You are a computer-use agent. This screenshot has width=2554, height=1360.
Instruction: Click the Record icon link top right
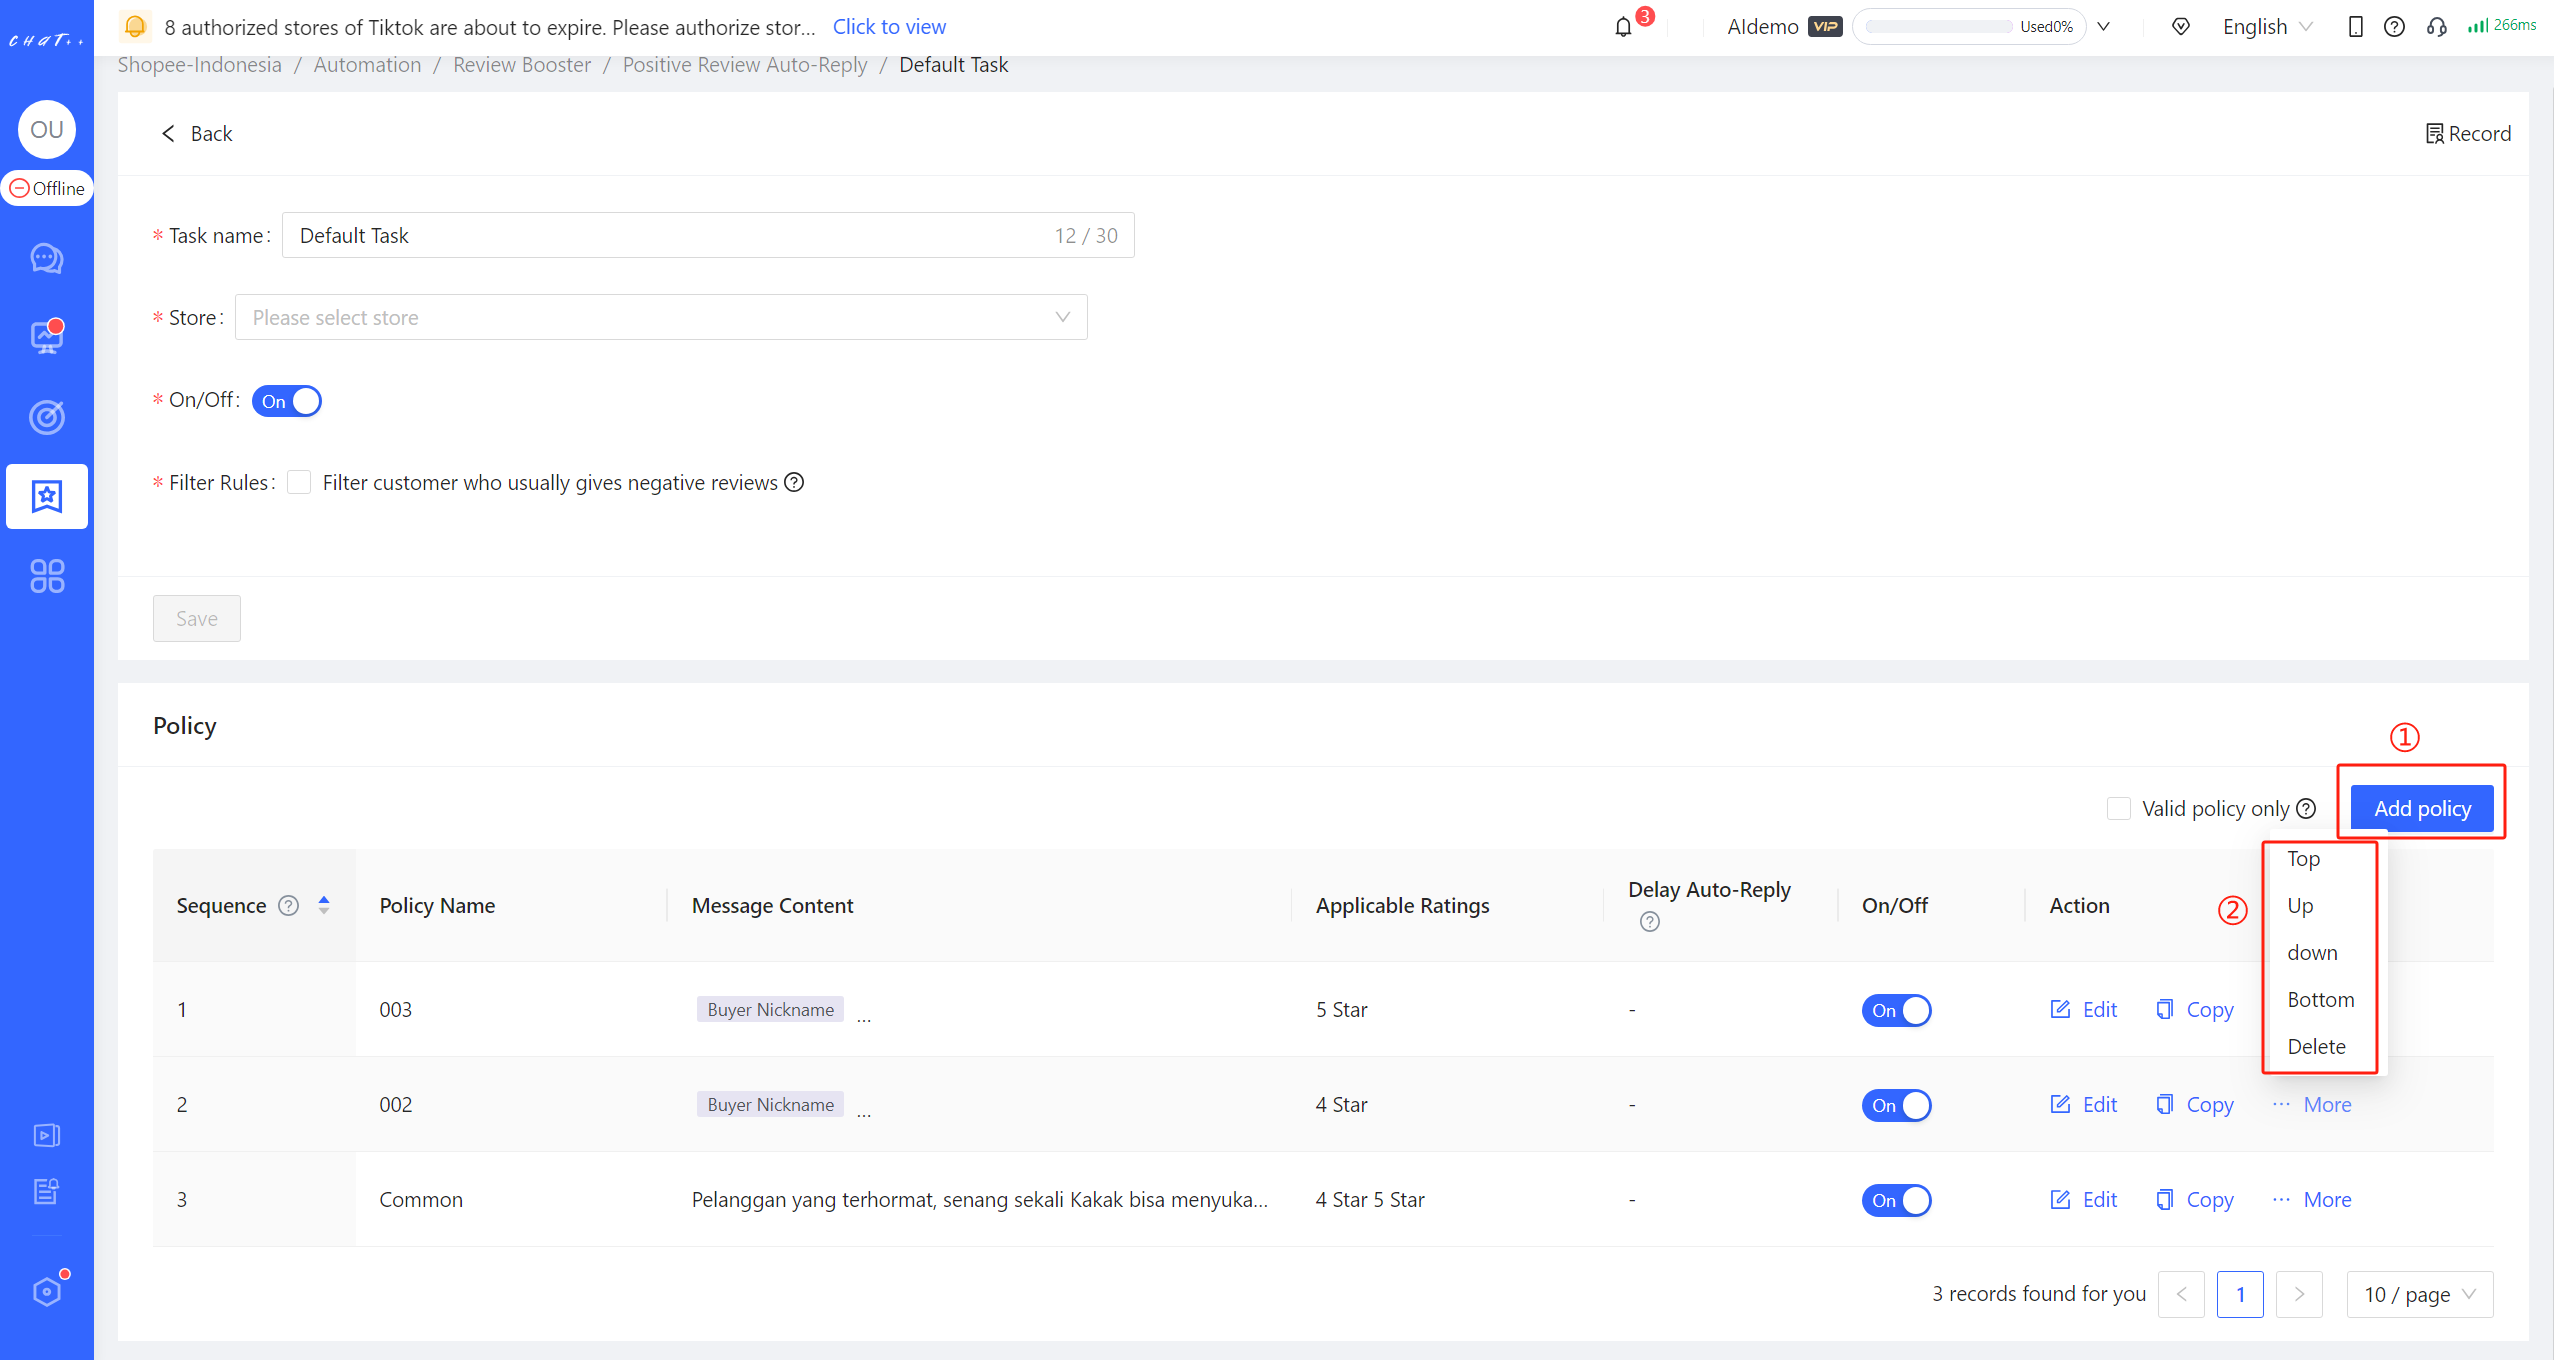2468,134
